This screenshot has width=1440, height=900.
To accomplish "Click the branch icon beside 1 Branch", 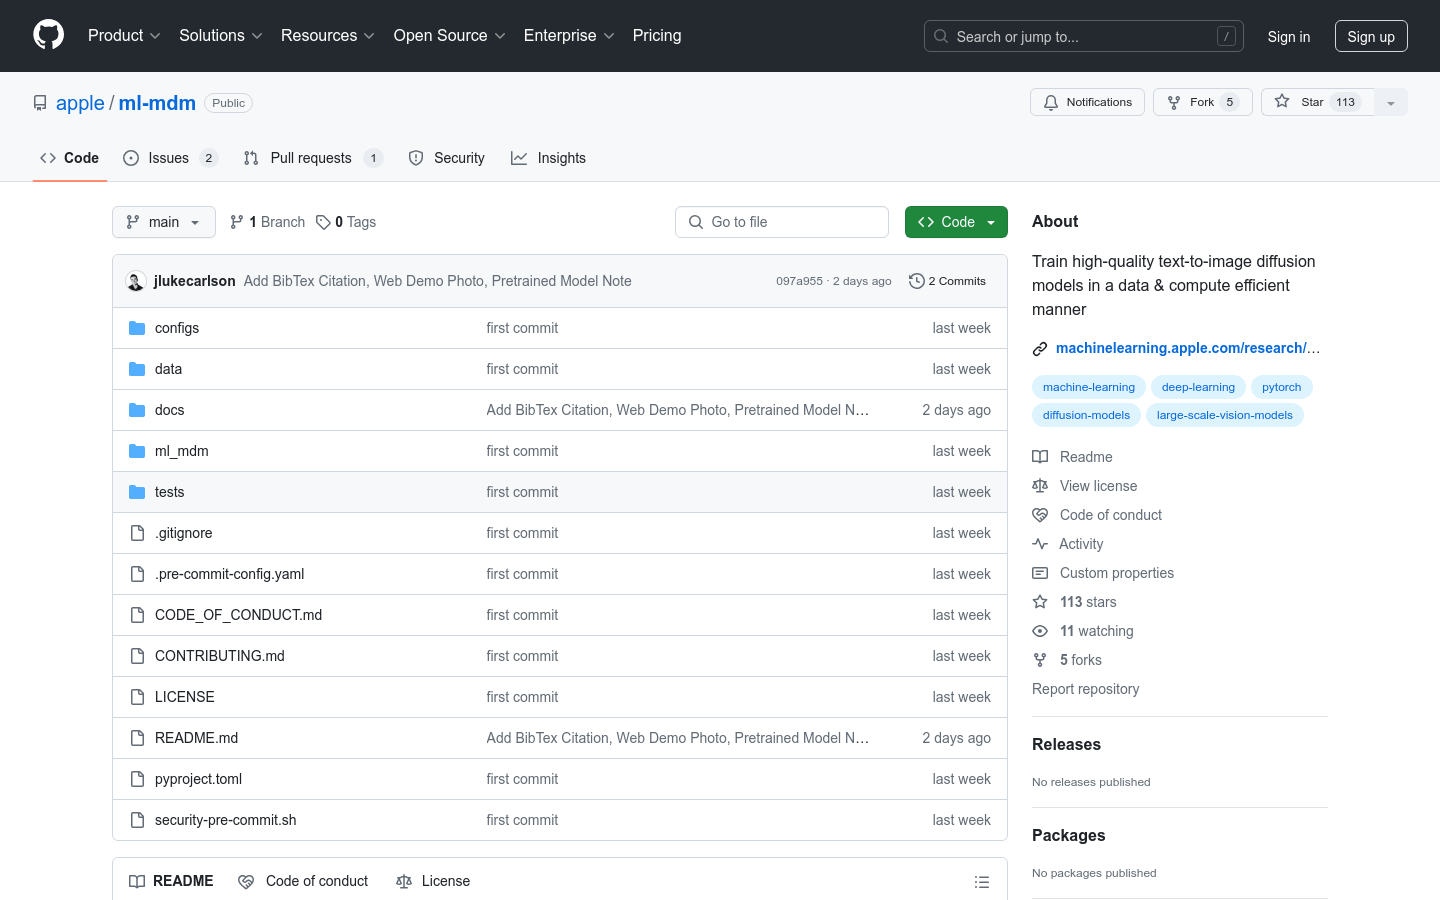I will [x=237, y=222].
